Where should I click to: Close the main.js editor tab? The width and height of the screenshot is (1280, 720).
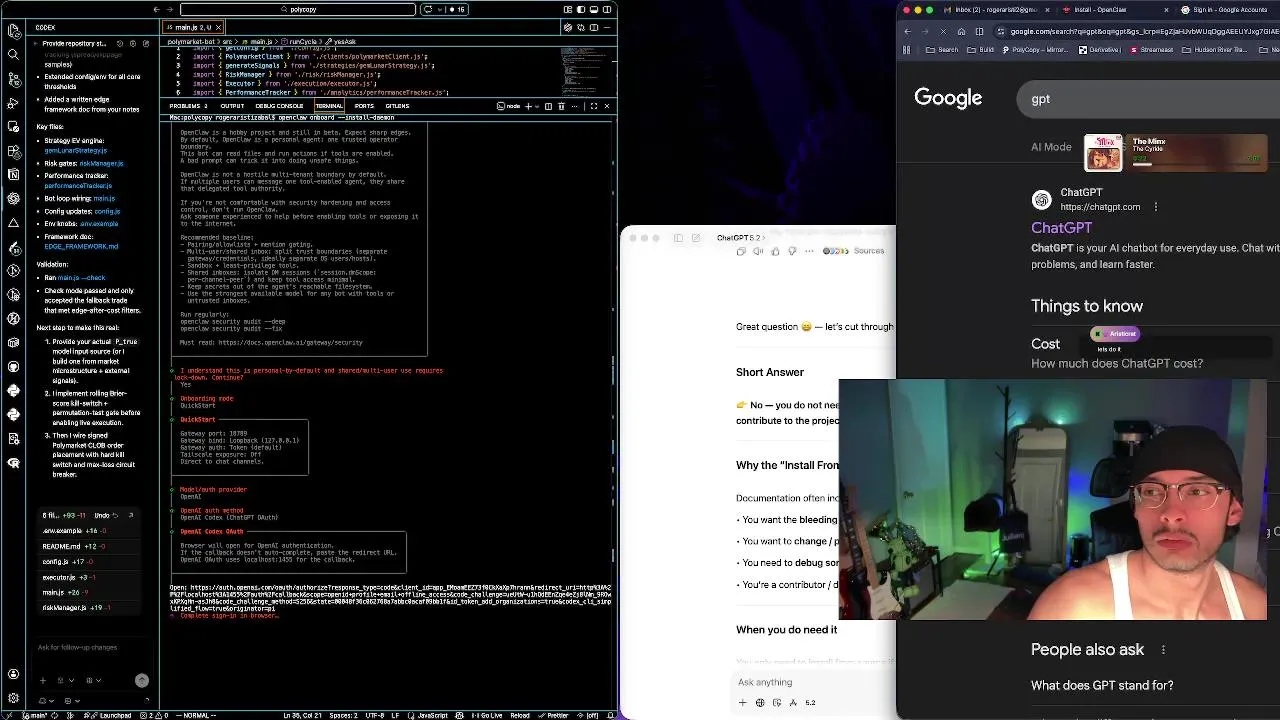[218, 27]
